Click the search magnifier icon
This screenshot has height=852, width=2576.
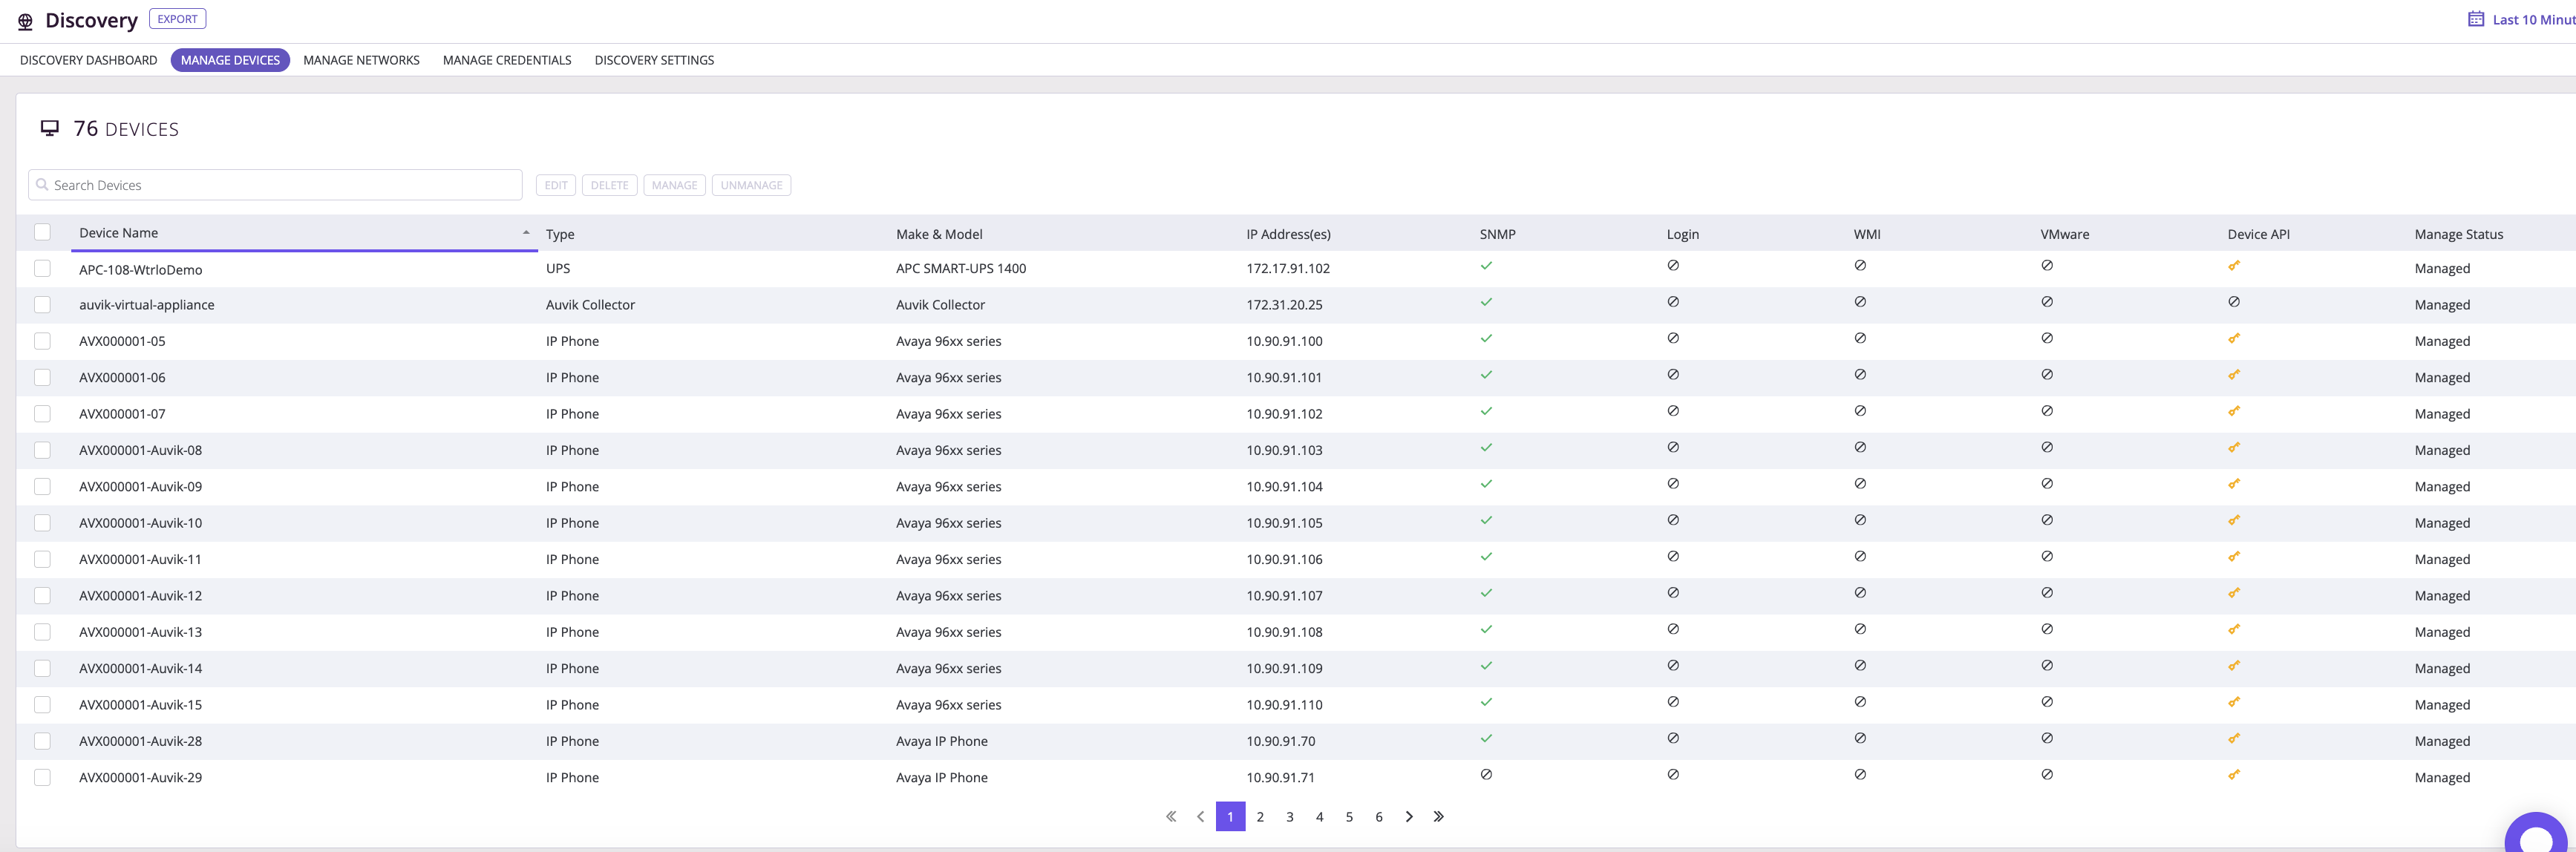pos(42,185)
